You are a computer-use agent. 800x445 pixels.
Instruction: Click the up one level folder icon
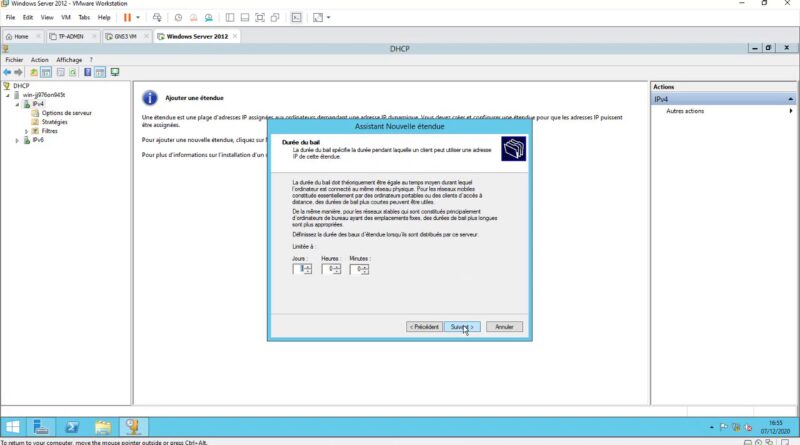click(34, 72)
